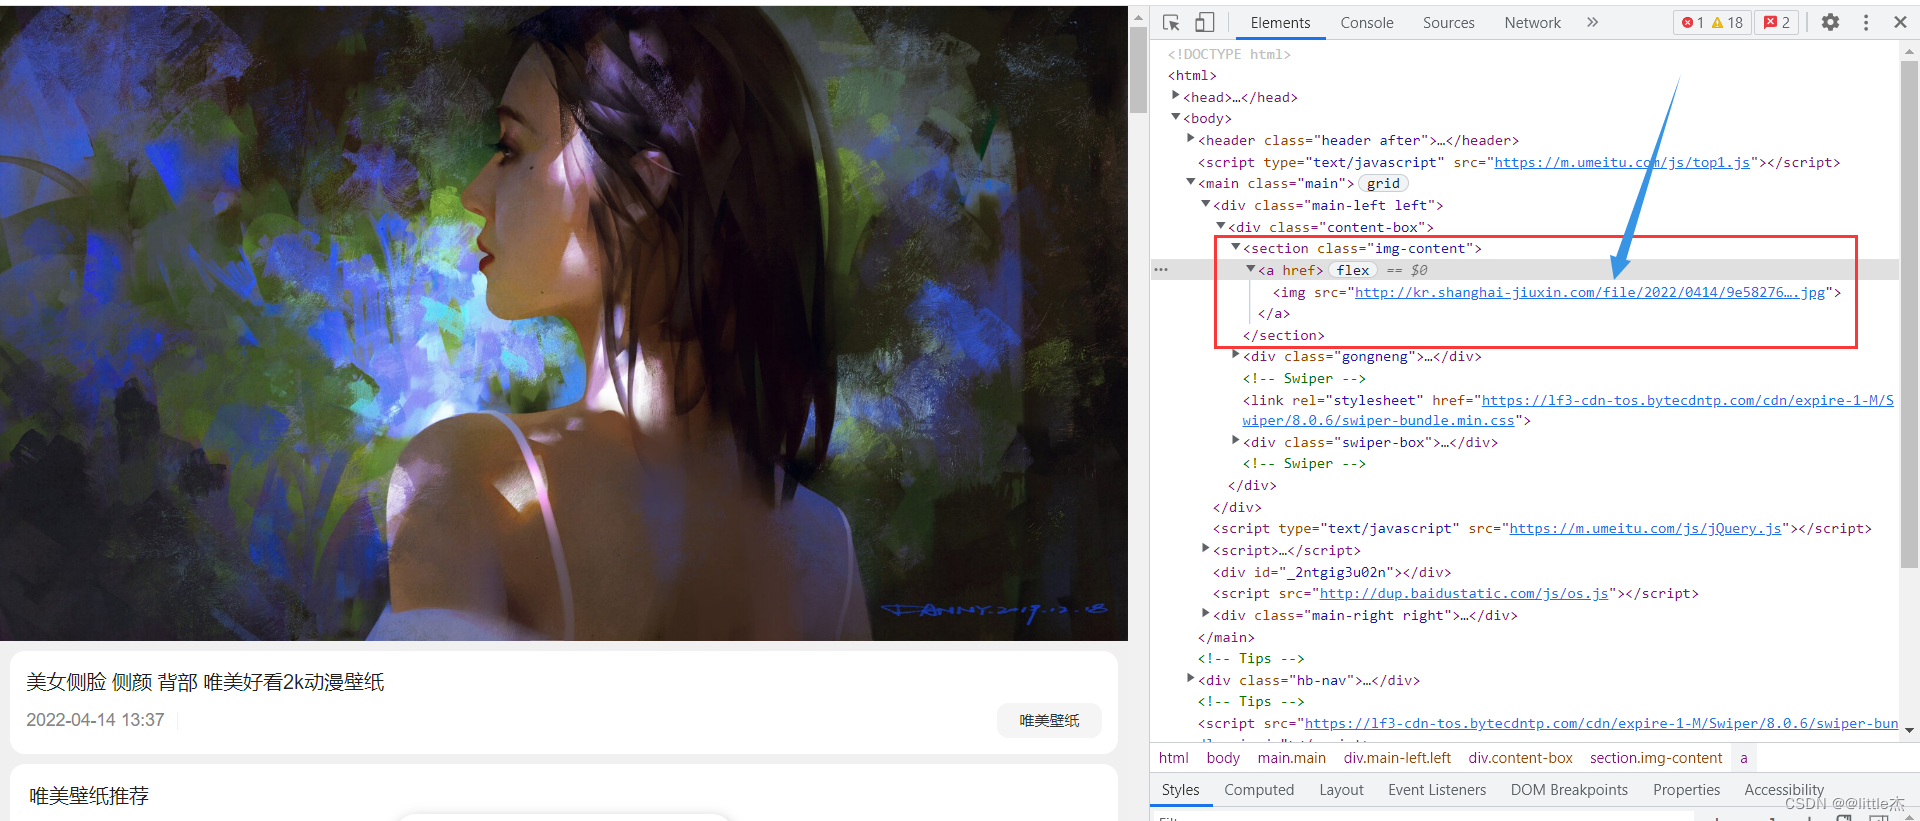Select html in the breadcrumb bar
The image size is (1920, 821).
pyautogui.click(x=1173, y=758)
